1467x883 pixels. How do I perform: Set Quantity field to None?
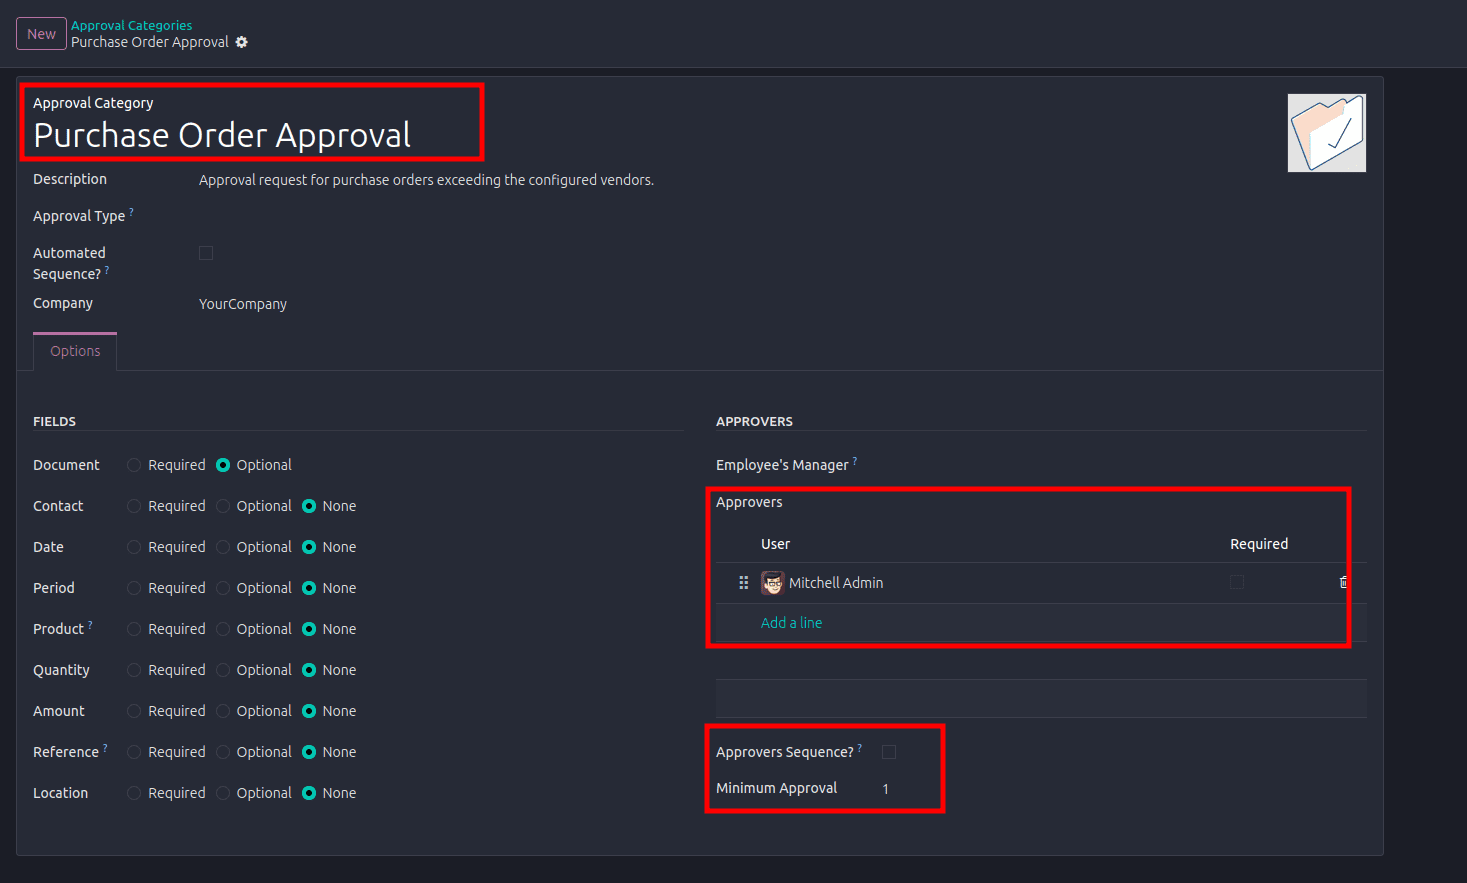point(309,670)
